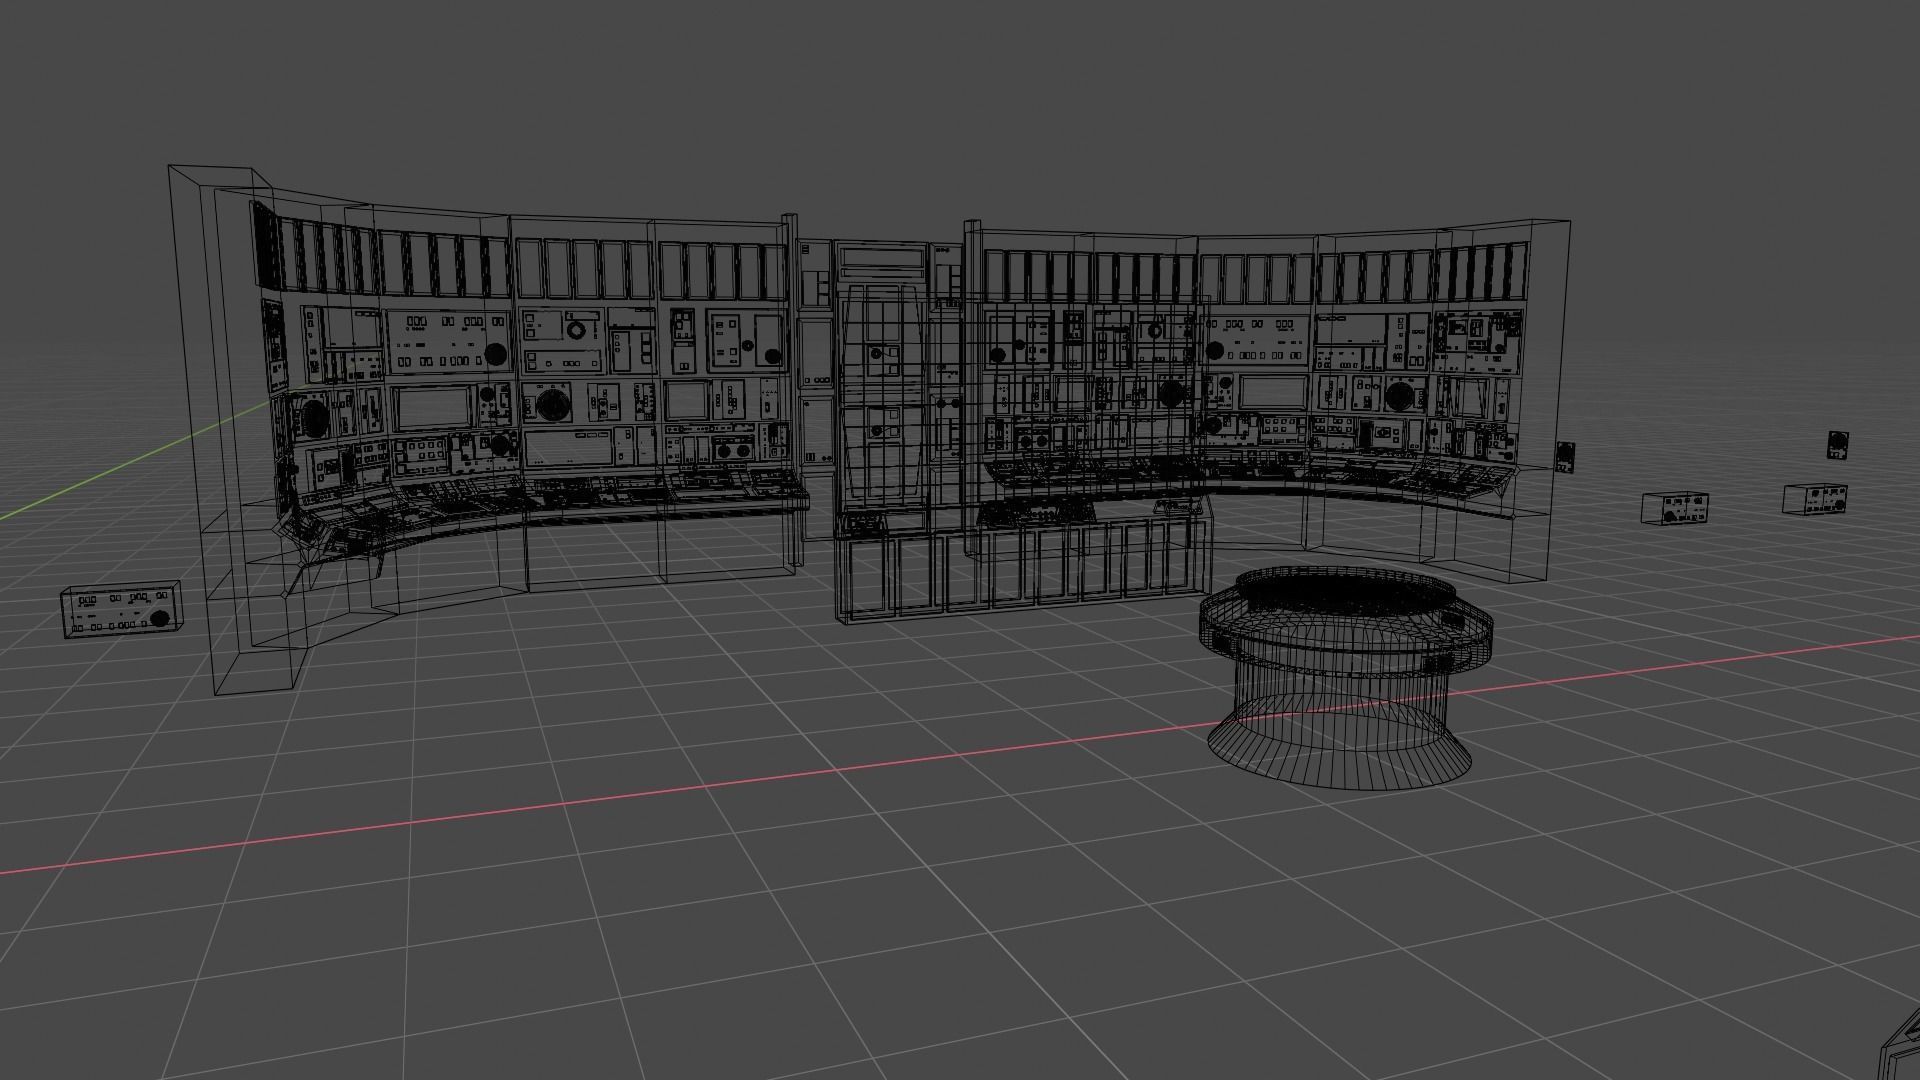The height and width of the screenshot is (1080, 1920).
Task: Select the lone control box left of consoles
Action: tap(122, 609)
